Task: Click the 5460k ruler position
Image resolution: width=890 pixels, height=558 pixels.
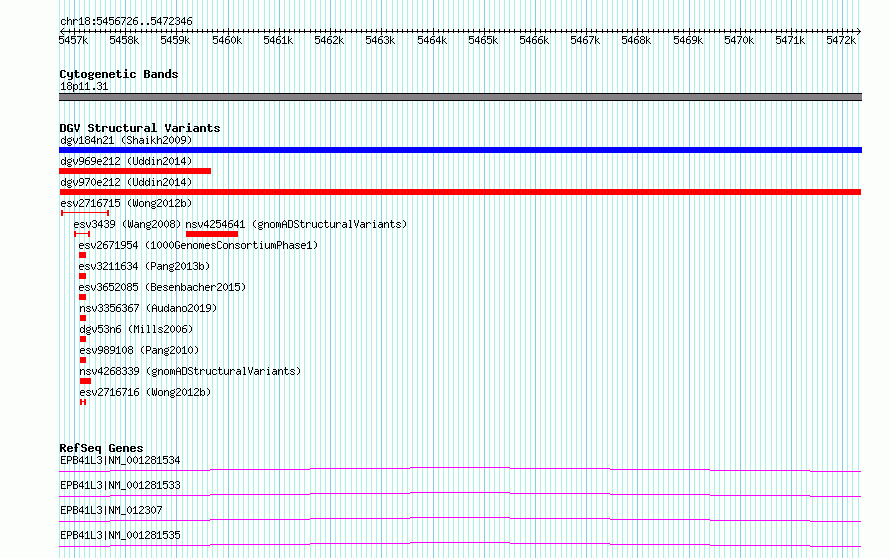Action: (227, 40)
